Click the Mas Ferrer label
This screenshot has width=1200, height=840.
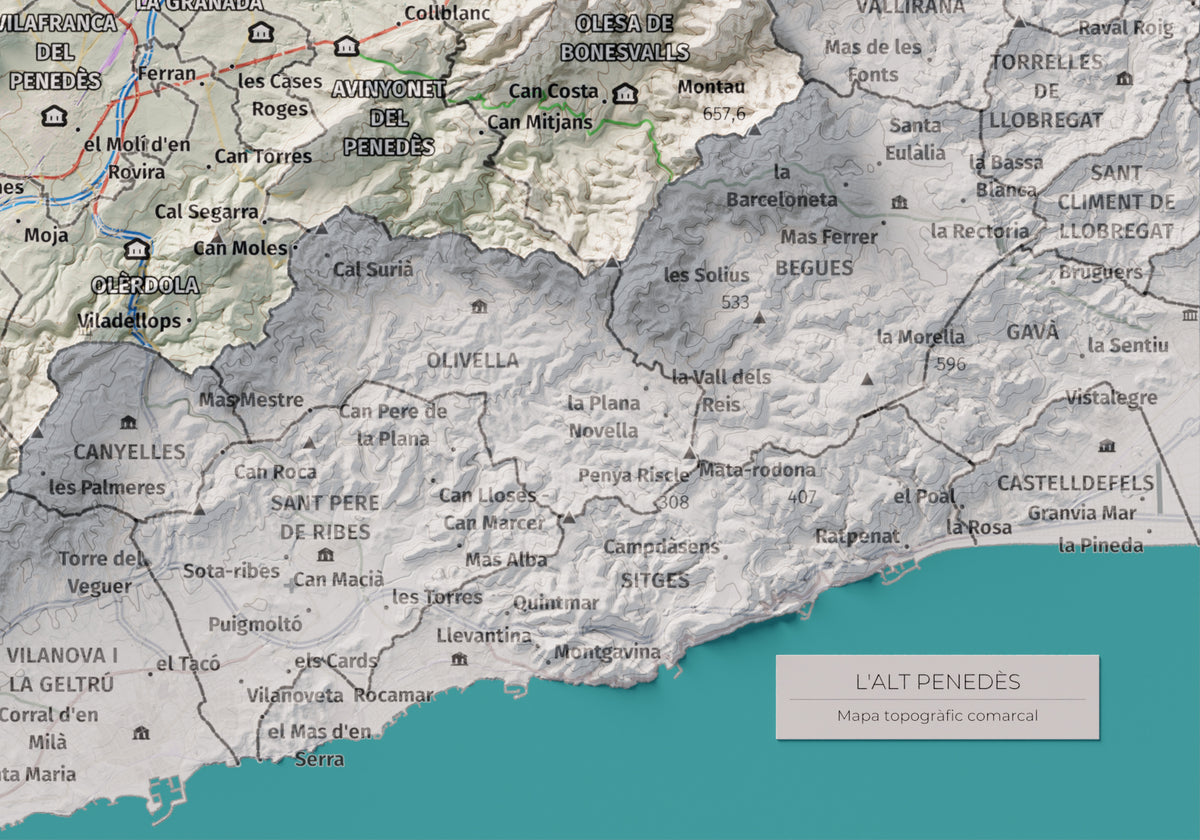[829, 237]
